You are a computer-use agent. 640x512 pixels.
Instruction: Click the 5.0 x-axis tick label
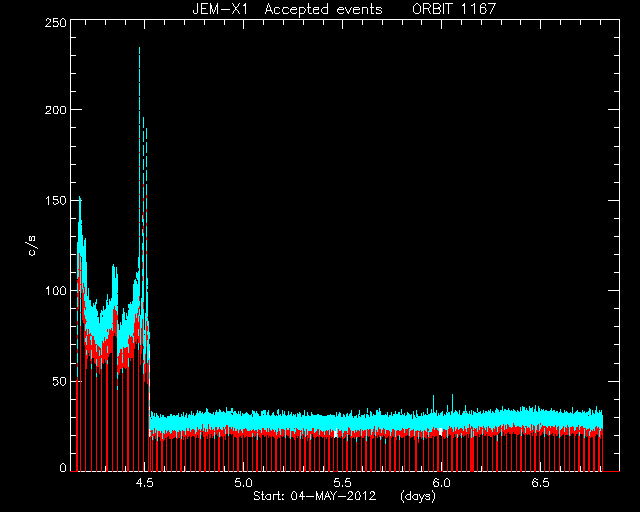click(x=243, y=483)
